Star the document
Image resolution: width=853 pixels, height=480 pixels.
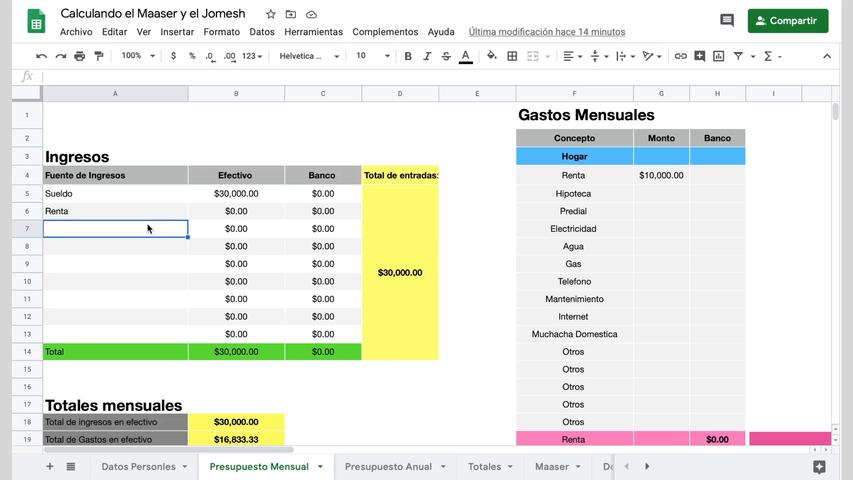[270, 14]
